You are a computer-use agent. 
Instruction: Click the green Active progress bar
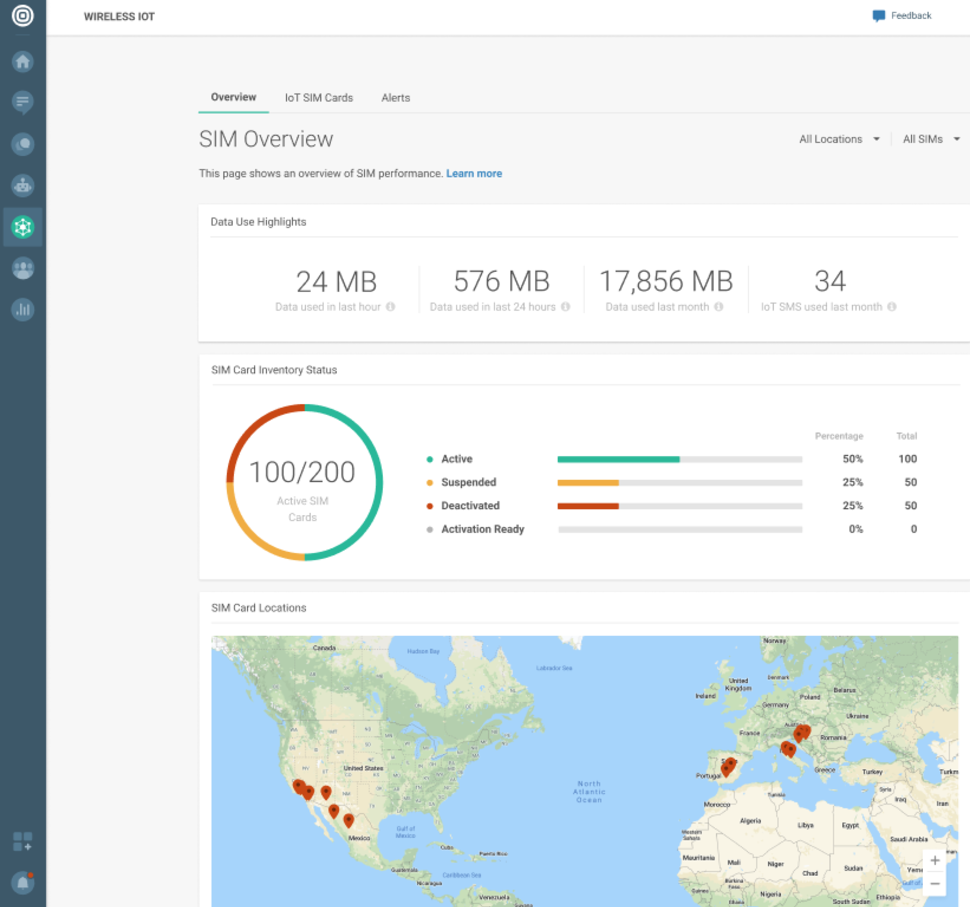(x=618, y=460)
